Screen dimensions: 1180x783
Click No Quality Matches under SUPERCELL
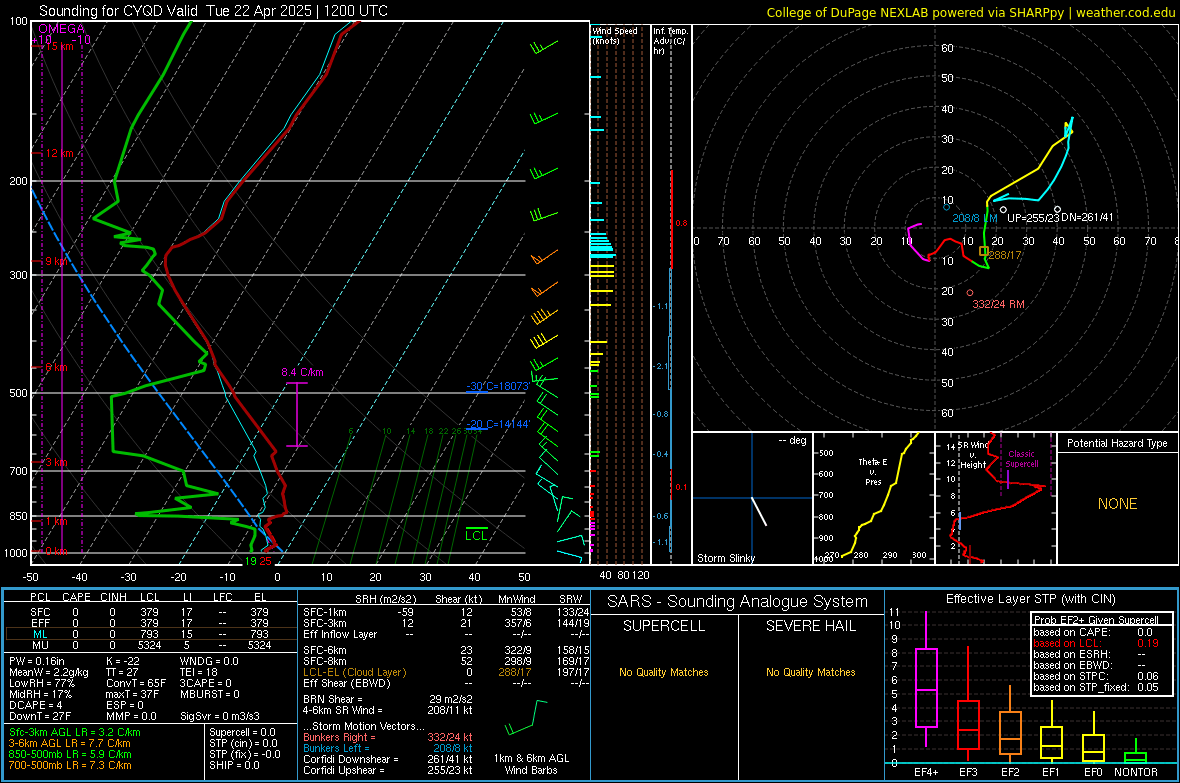click(x=664, y=672)
